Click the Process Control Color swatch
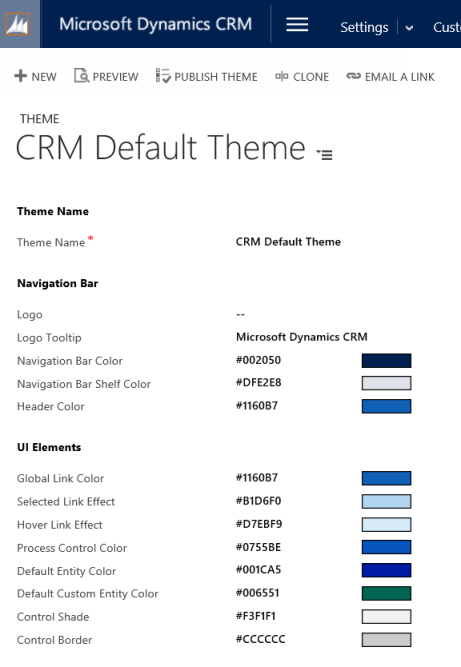 (386, 547)
